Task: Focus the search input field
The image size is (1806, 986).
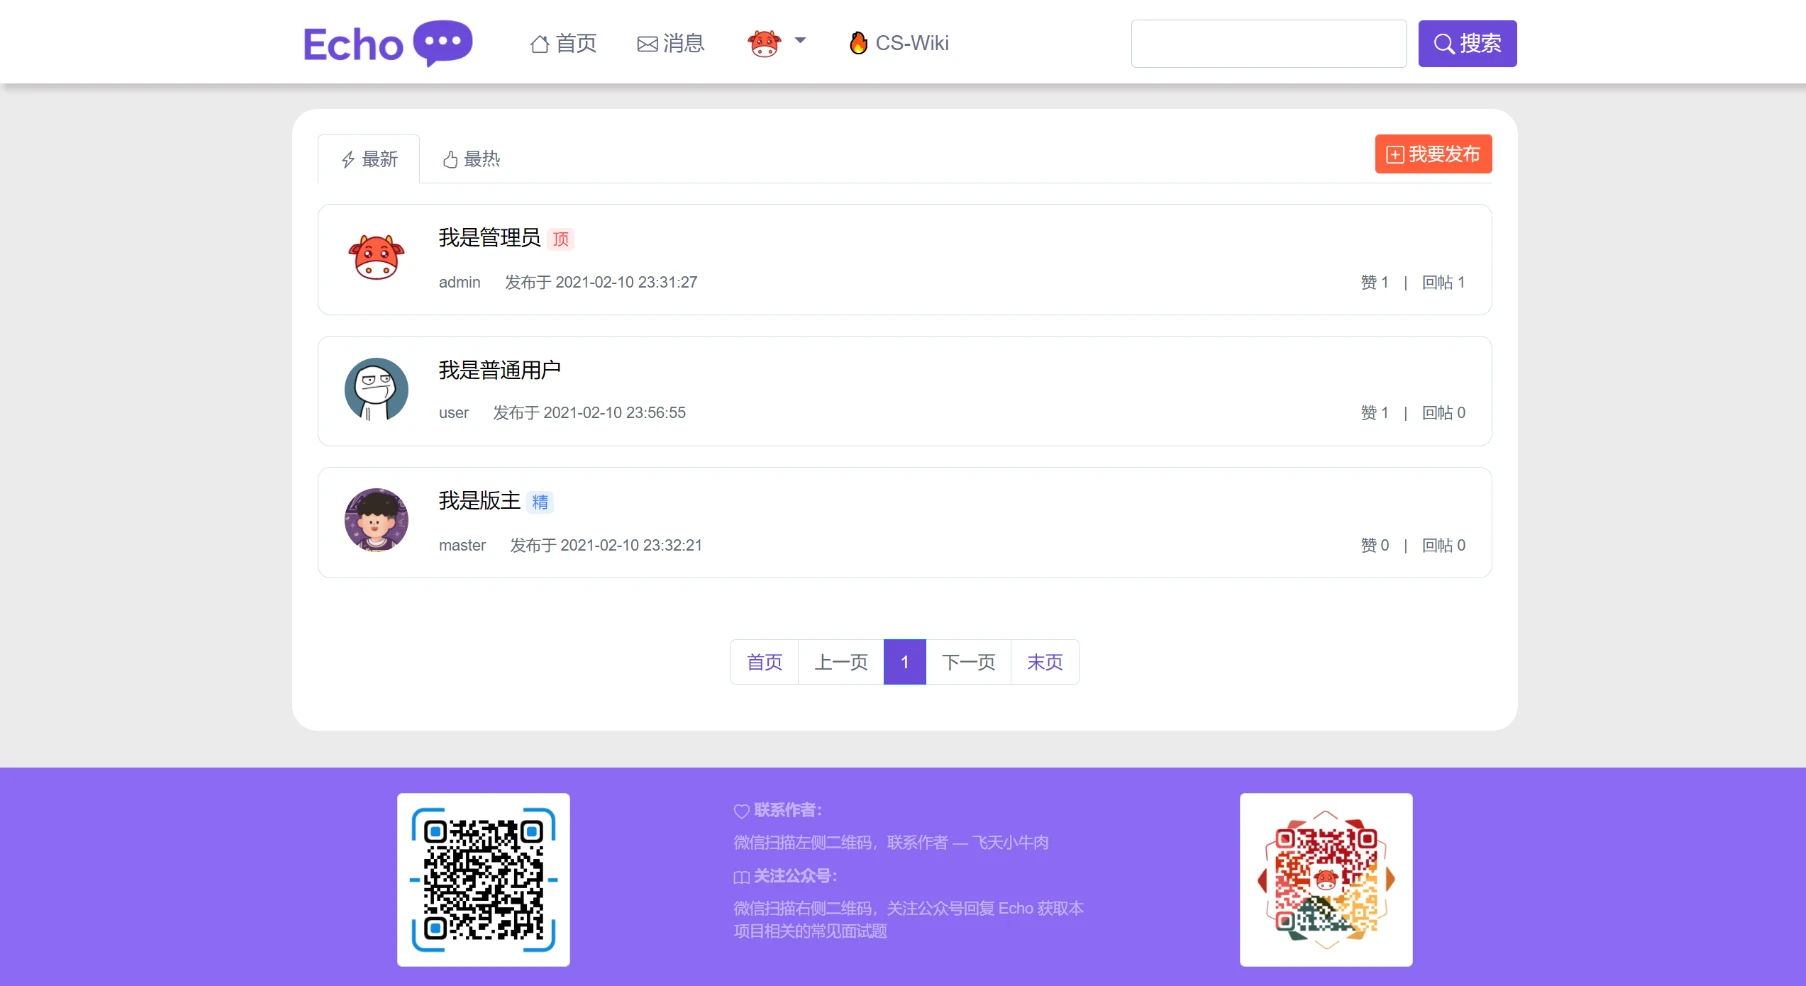Action: [x=1268, y=44]
